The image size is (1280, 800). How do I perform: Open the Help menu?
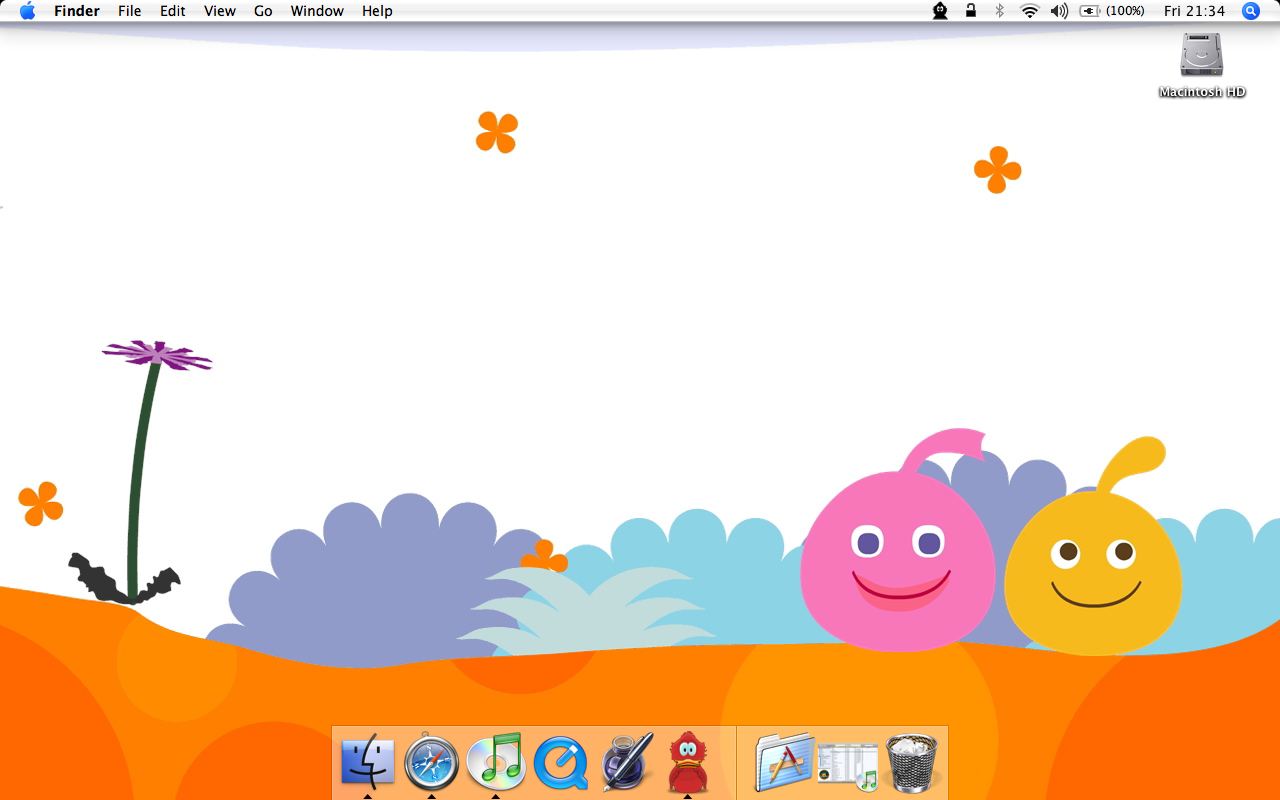[377, 11]
